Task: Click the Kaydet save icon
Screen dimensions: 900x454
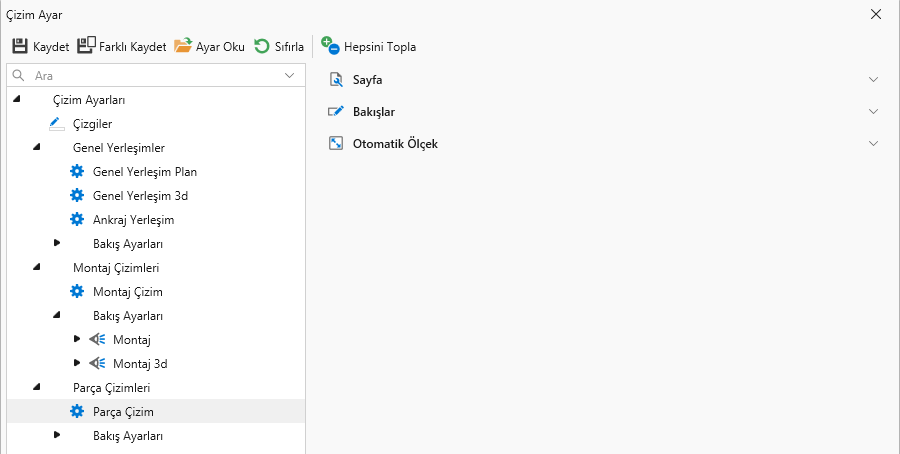Action: point(20,46)
